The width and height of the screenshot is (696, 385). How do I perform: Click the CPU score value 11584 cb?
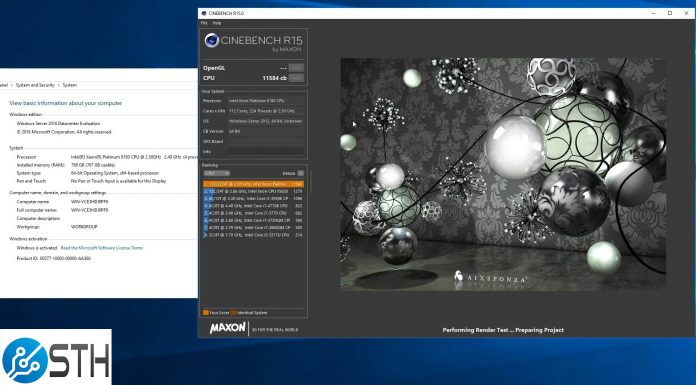pos(274,78)
